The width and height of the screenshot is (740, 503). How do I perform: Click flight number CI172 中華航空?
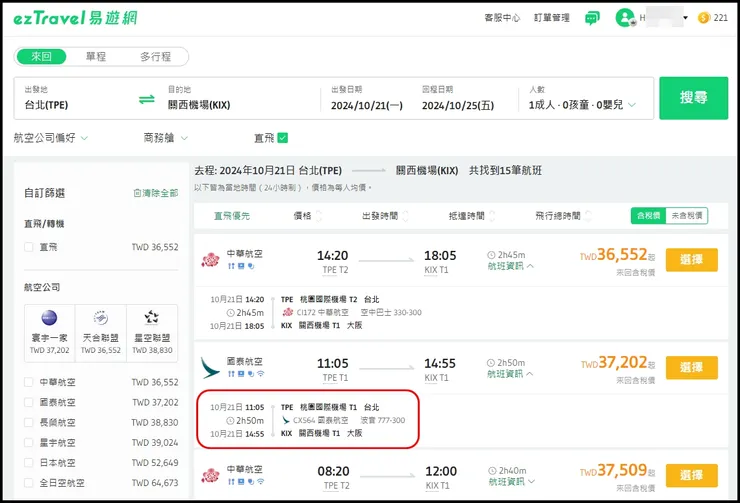coord(323,312)
